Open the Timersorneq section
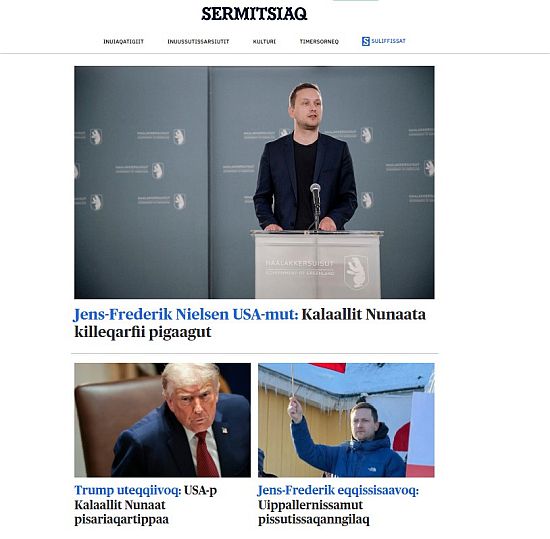Viewport: 550px width, 539px height. pos(319,41)
